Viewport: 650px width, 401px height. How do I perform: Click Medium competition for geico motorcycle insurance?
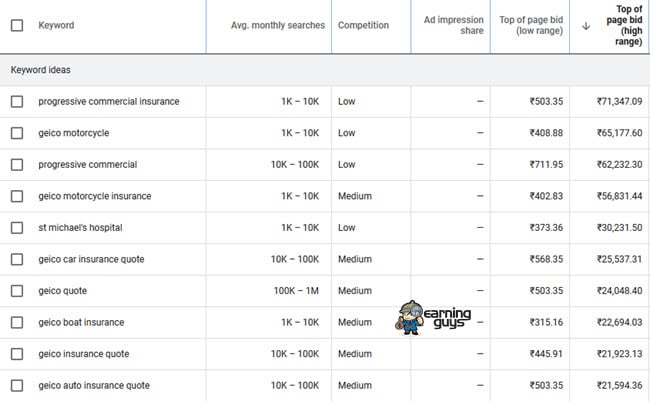[x=355, y=196]
